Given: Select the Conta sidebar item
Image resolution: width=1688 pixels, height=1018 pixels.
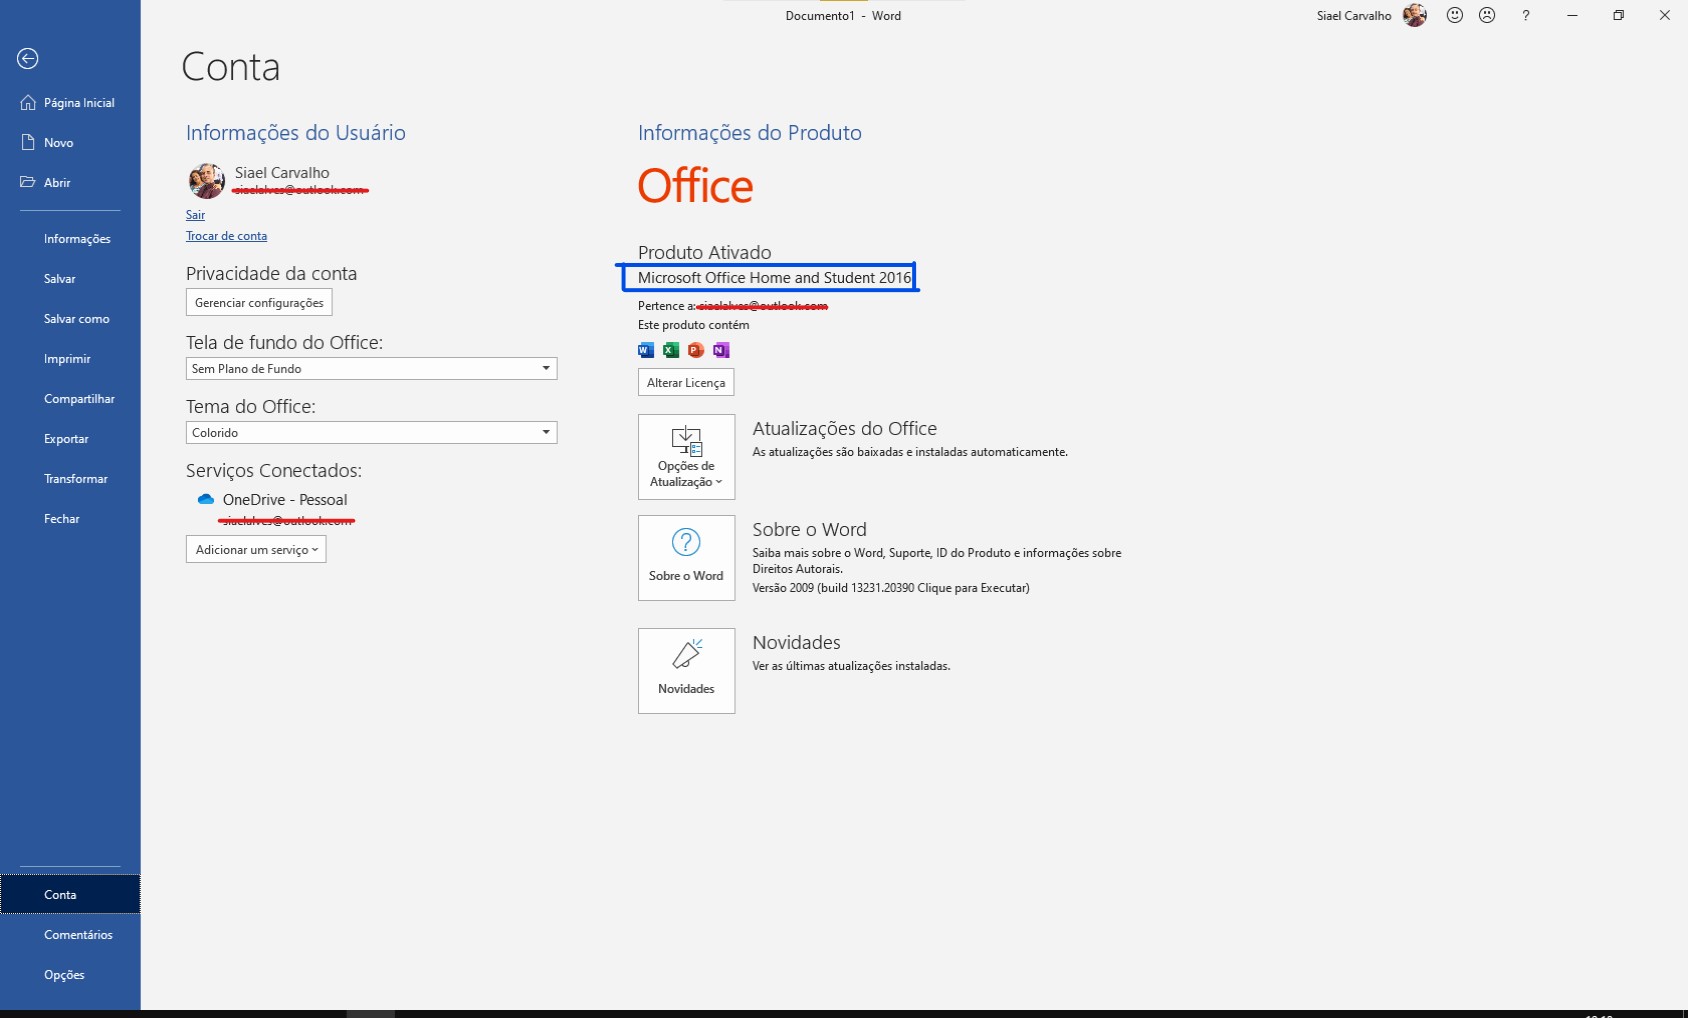Looking at the screenshot, I should (x=70, y=895).
